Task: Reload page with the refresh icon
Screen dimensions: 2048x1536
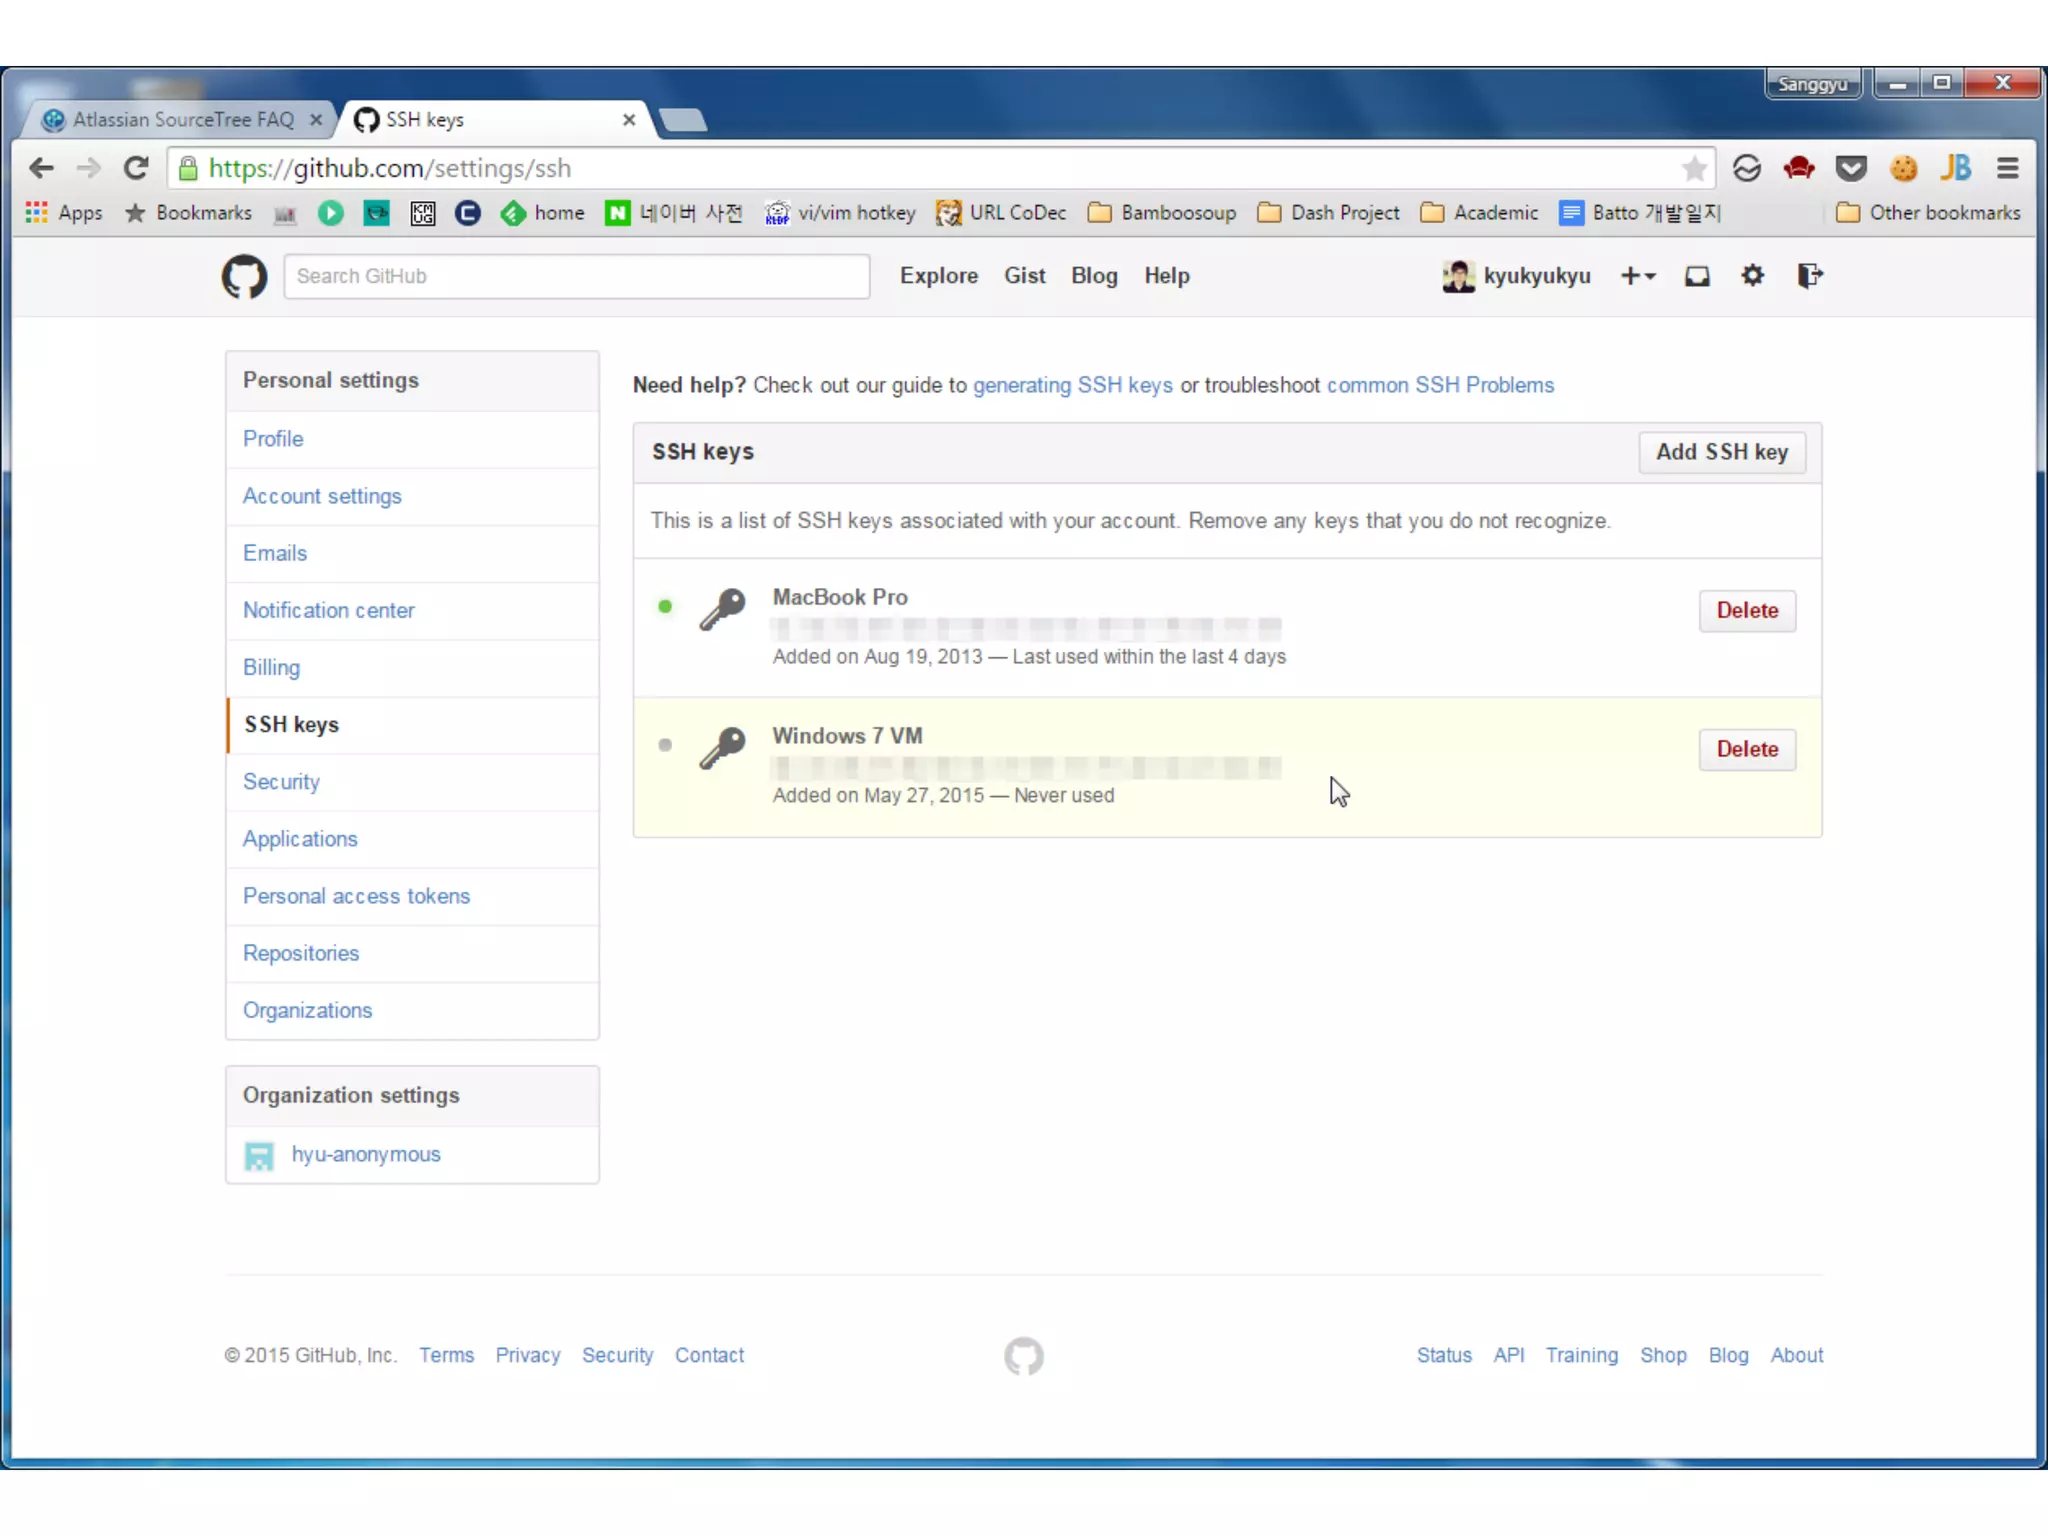Action: tap(136, 168)
